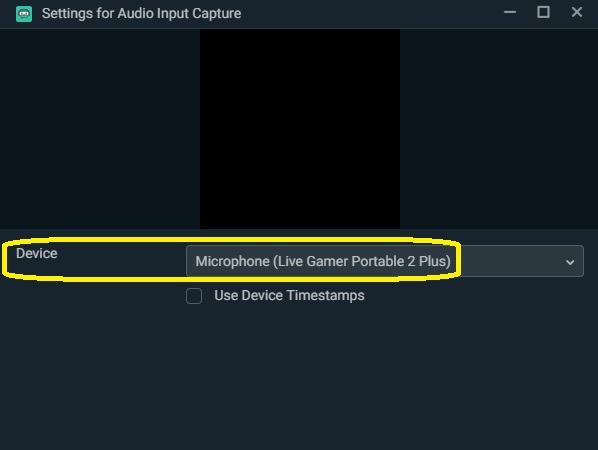Enable the Use Device Timestamps checkbox
Screen dimensions: 598x450
tap(194, 296)
